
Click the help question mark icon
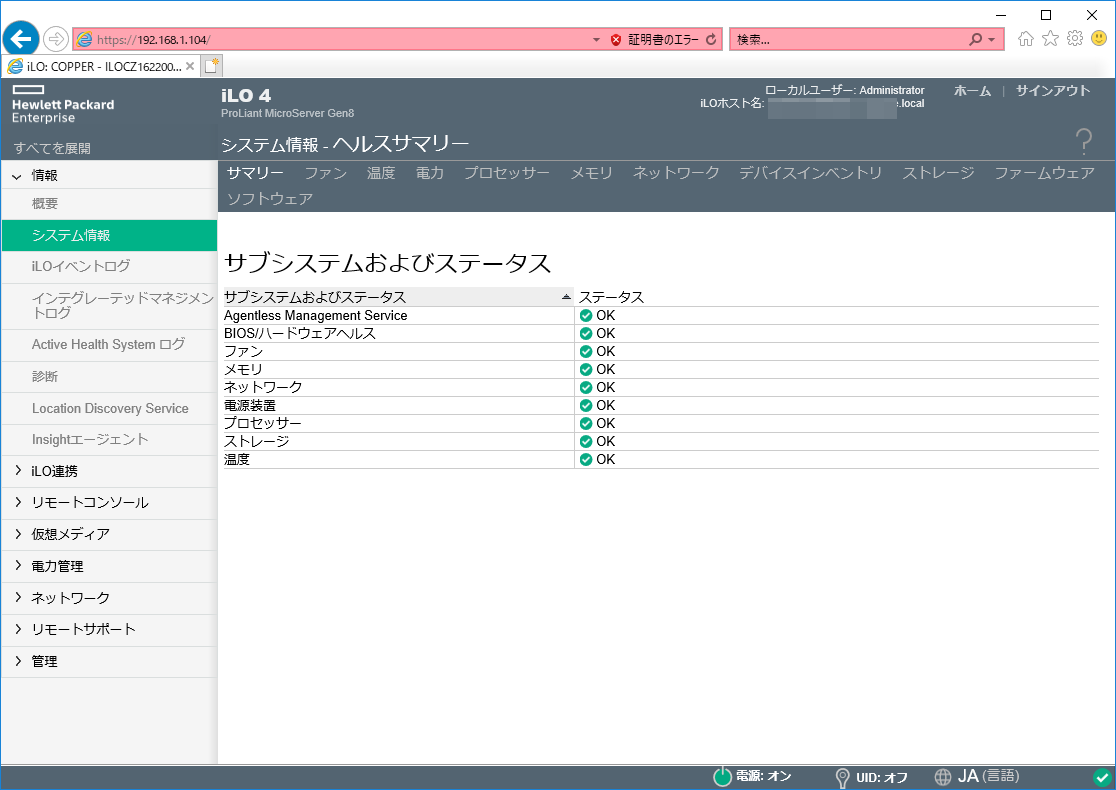coord(1083,142)
